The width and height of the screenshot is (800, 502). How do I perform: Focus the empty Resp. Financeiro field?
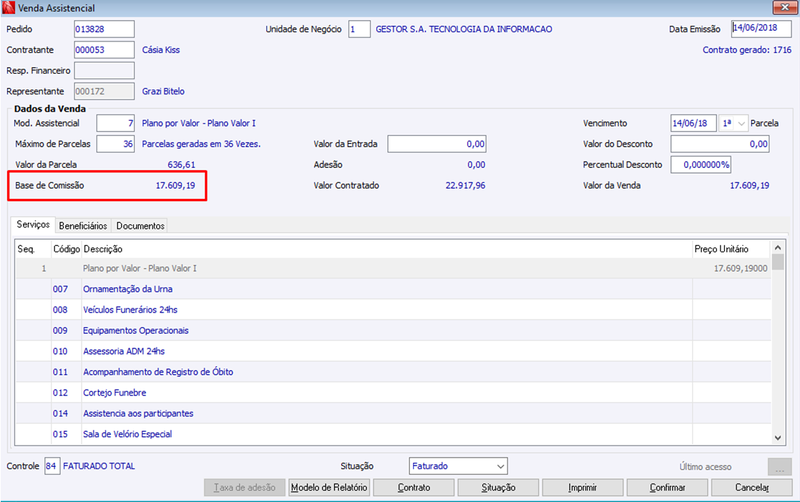[x=104, y=70]
